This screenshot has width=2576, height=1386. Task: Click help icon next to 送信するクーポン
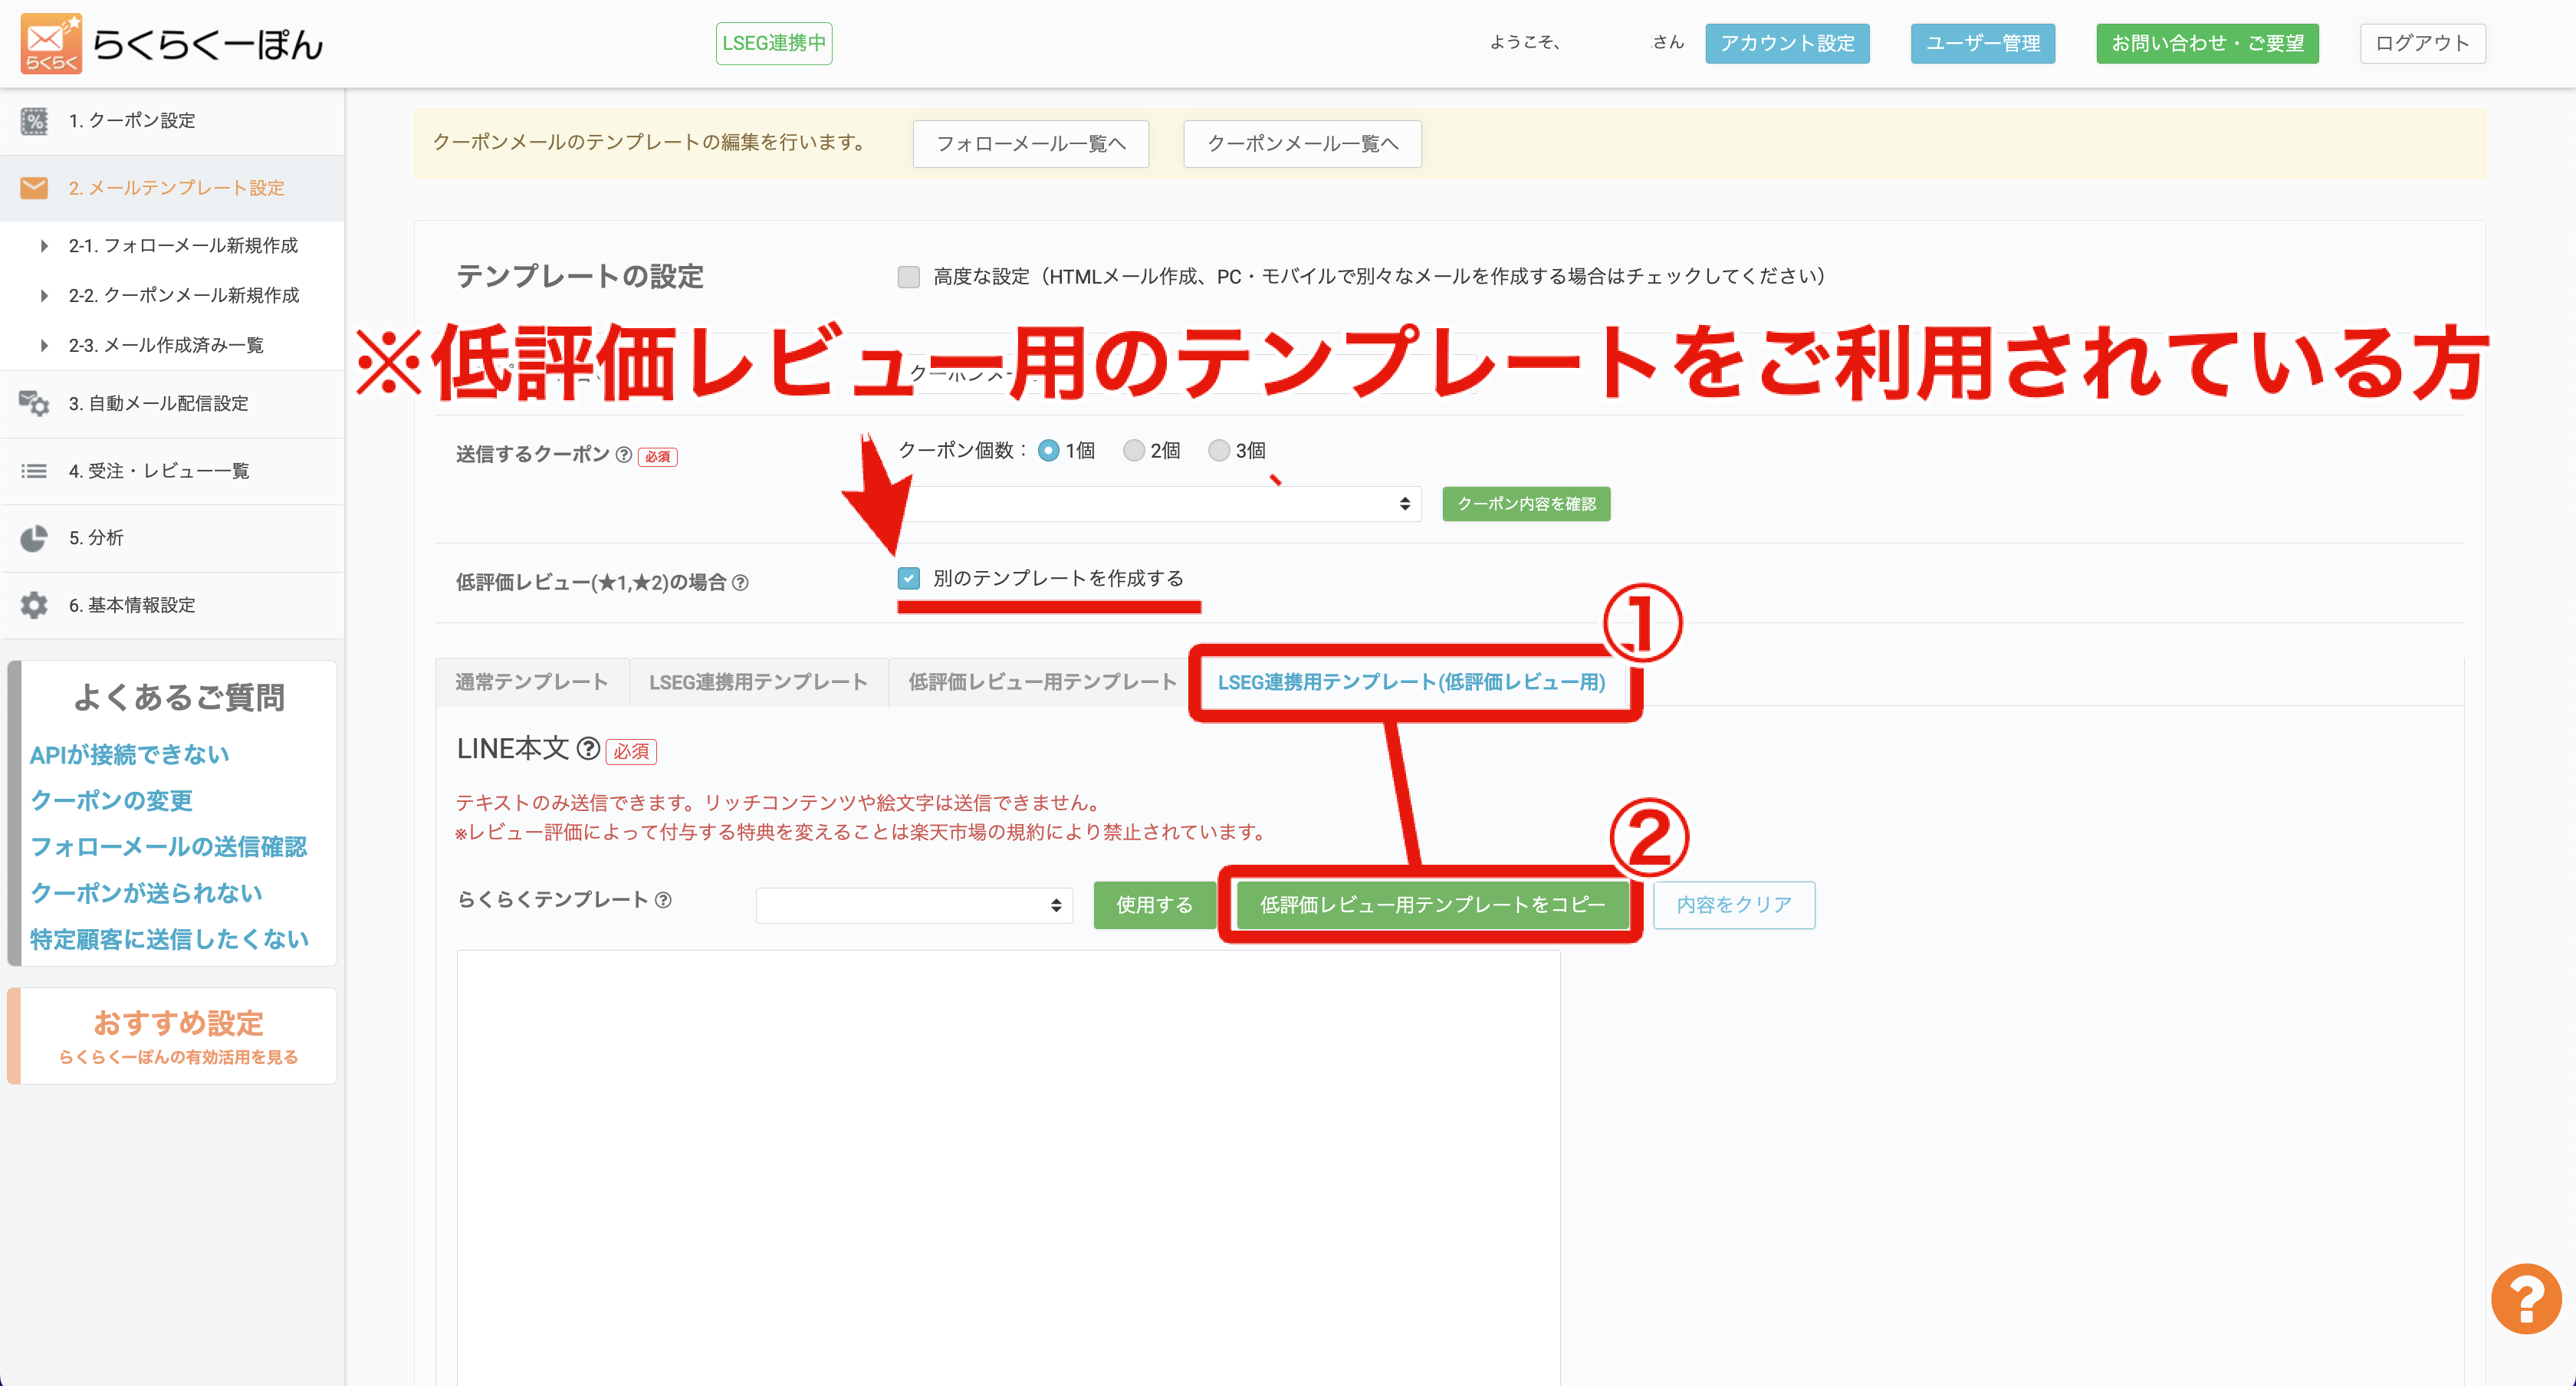coord(624,455)
